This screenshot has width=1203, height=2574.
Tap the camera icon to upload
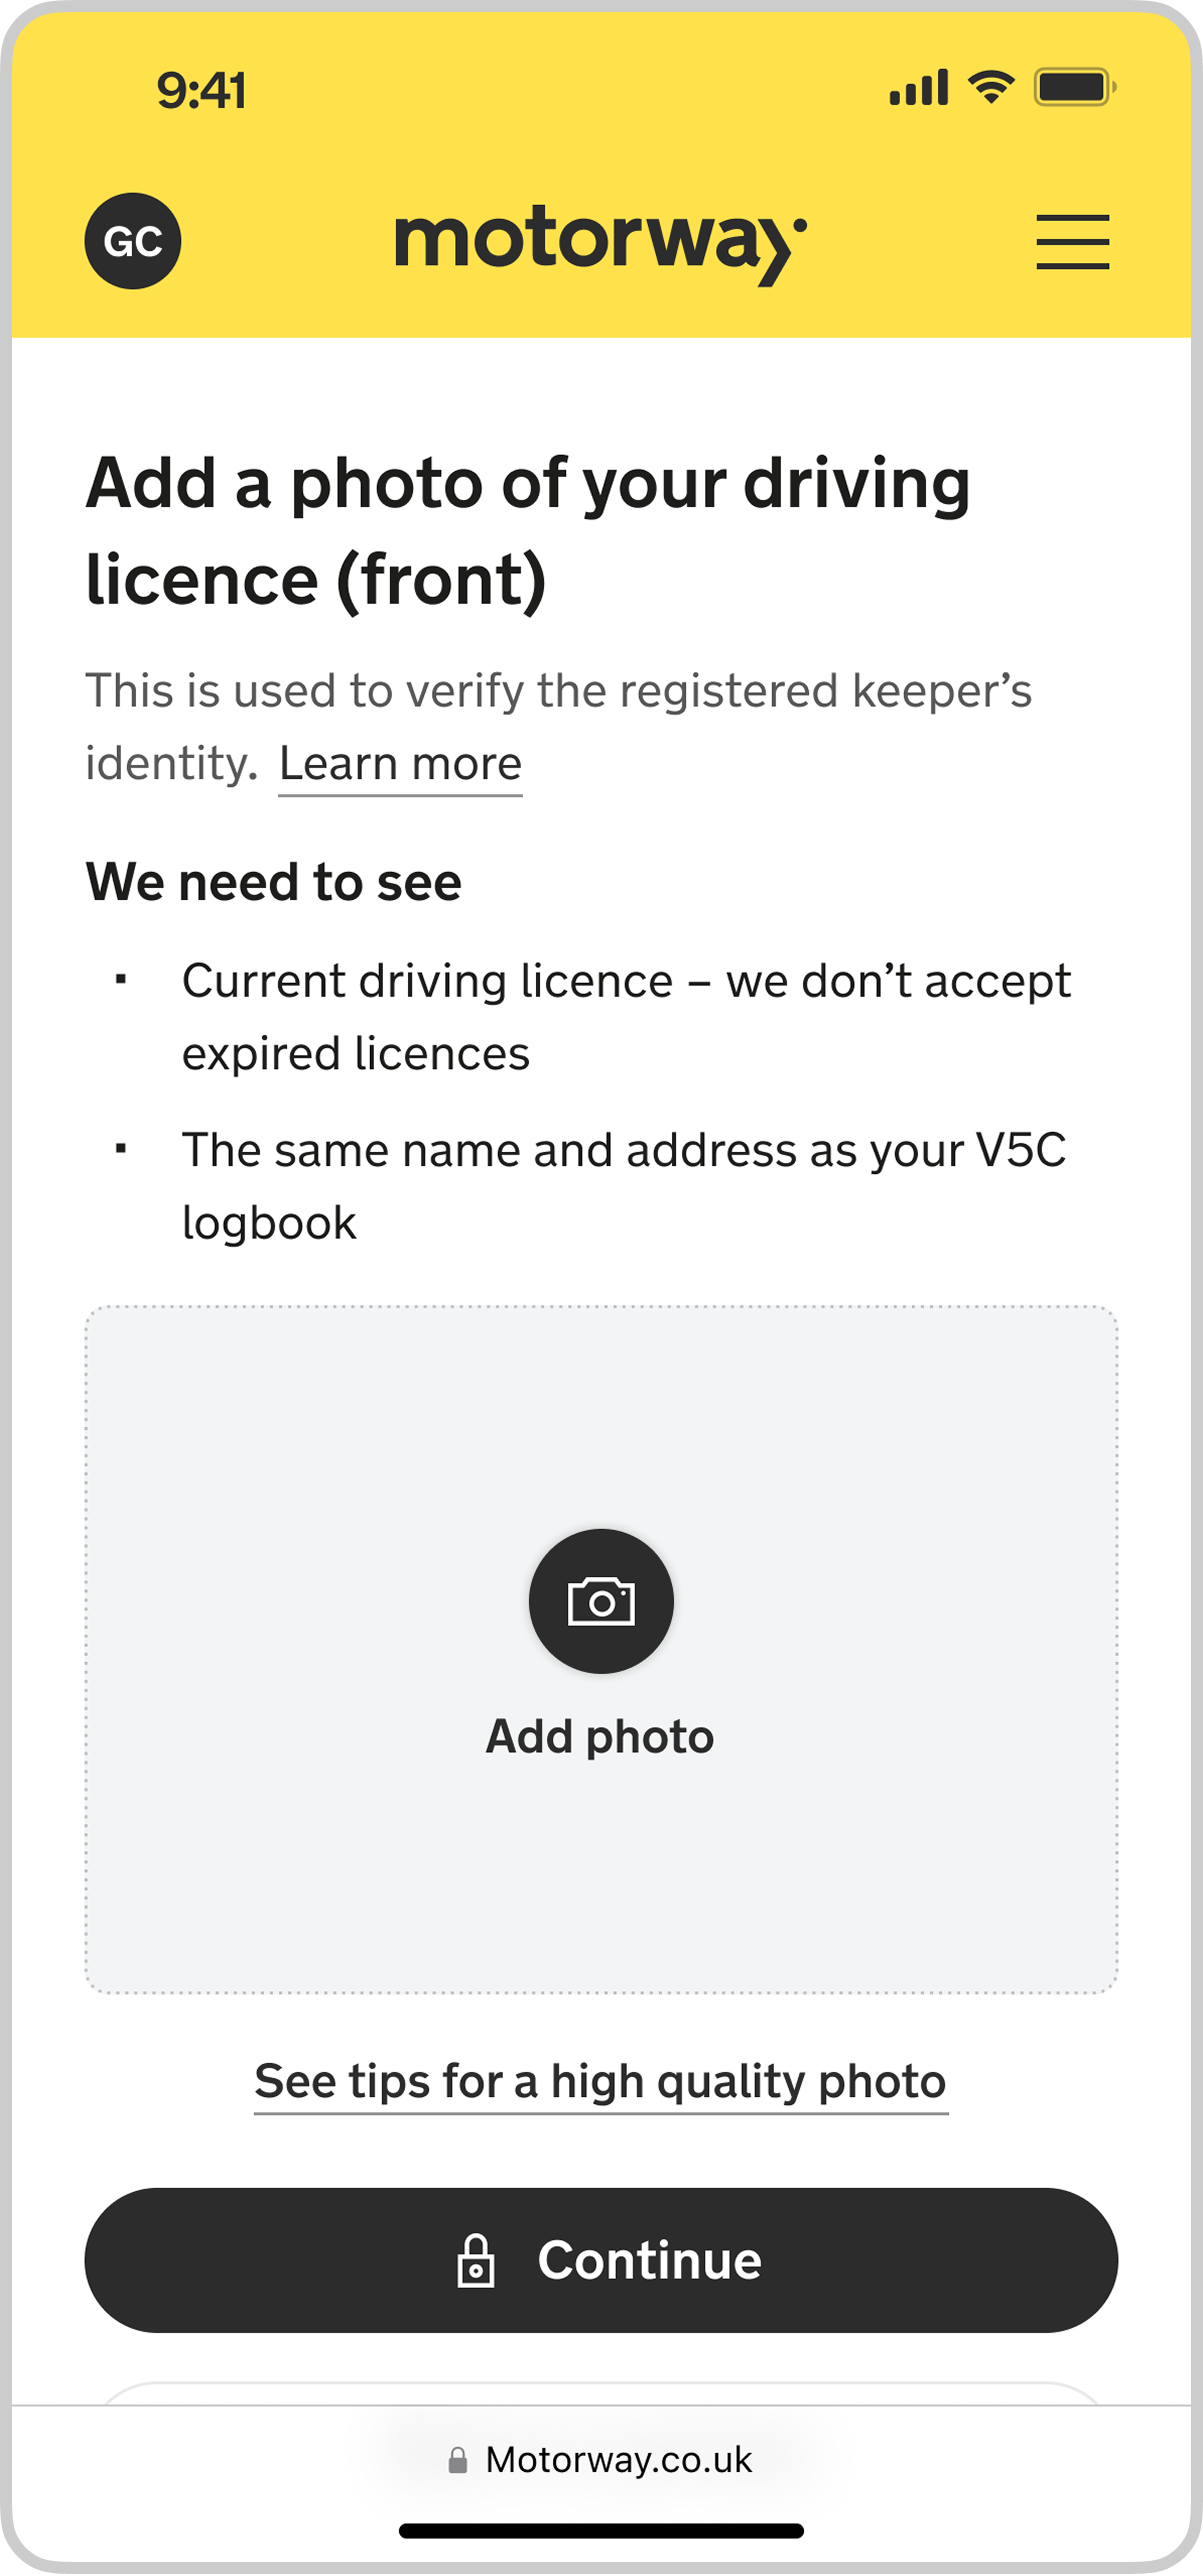coord(601,1601)
